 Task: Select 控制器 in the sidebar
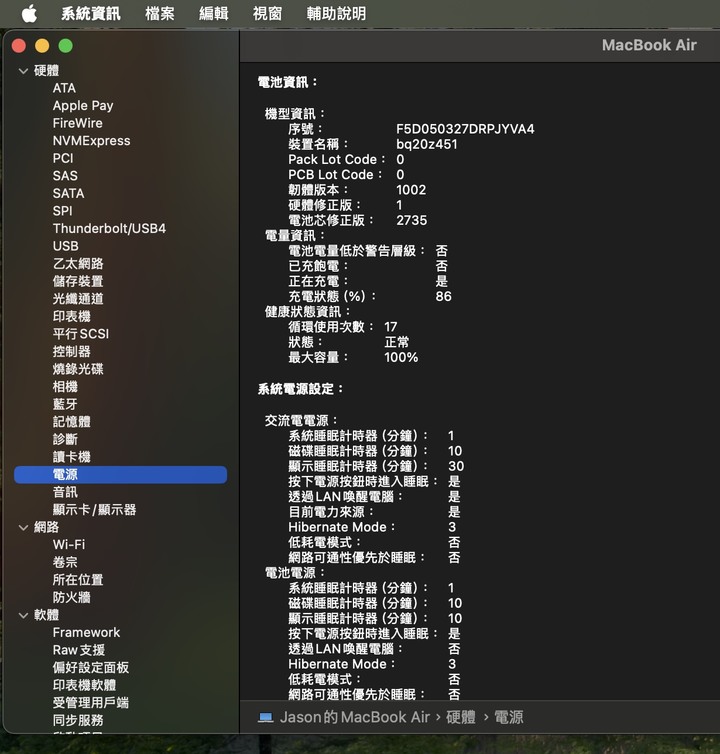click(x=72, y=352)
